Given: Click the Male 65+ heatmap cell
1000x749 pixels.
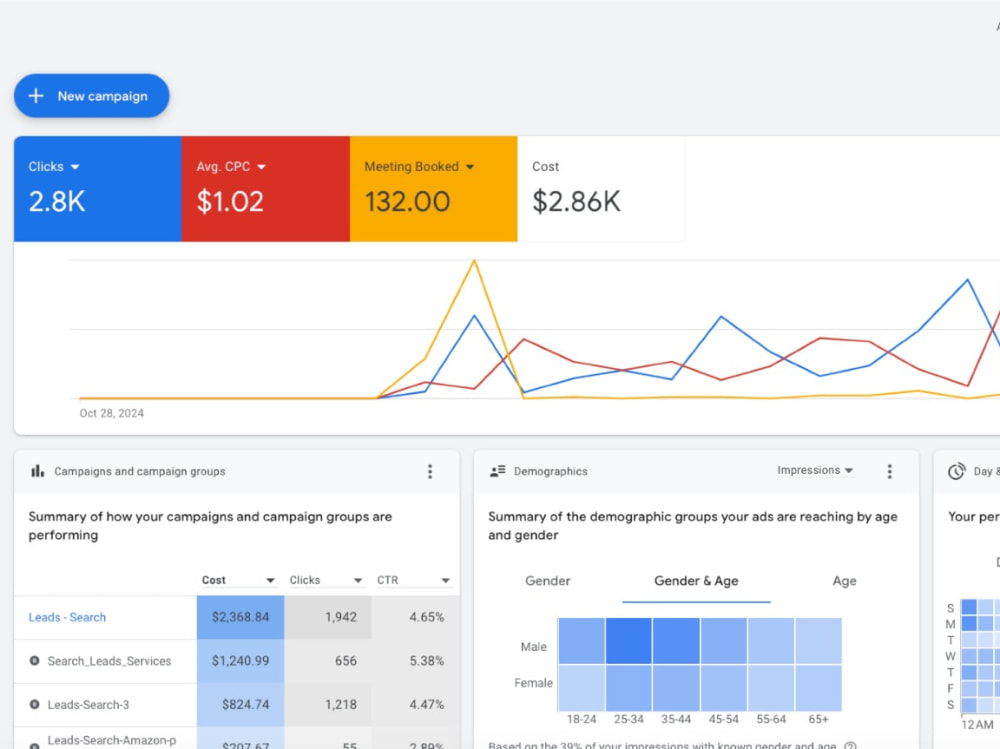Looking at the screenshot, I should [x=819, y=641].
